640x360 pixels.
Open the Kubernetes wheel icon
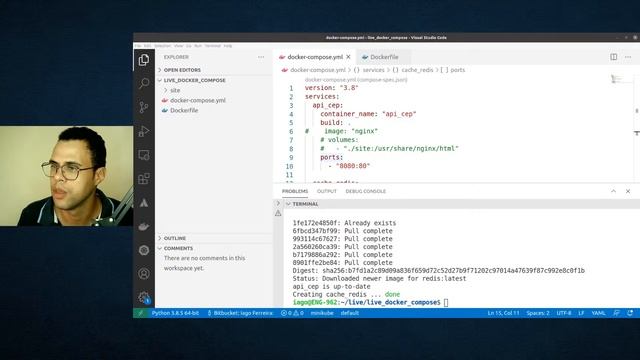coord(144,250)
